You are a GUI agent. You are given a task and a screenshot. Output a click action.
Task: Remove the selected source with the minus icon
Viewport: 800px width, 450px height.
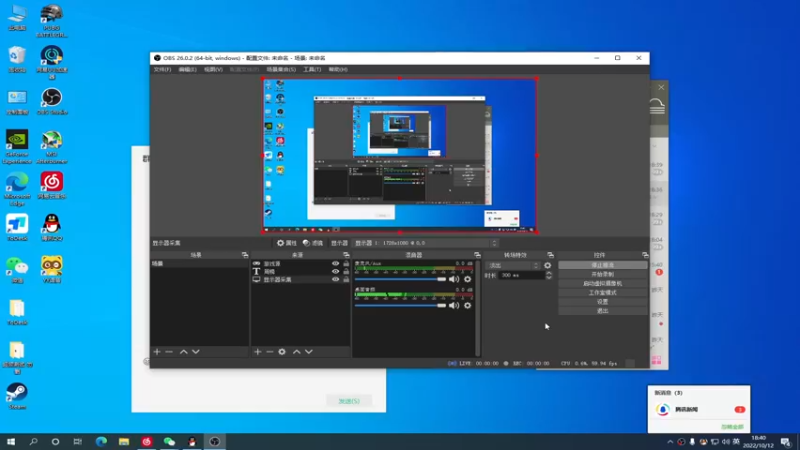(x=270, y=352)
